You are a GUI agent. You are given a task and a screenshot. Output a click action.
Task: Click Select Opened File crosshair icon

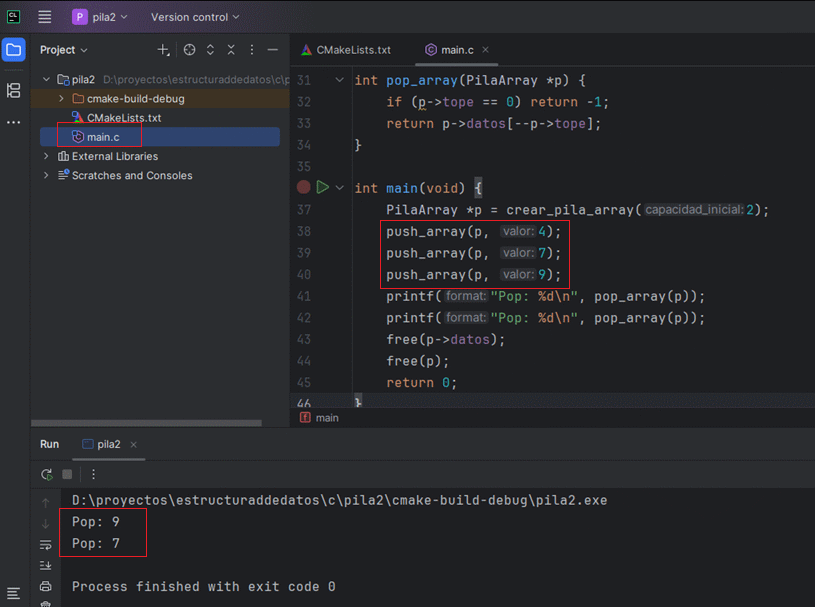[x=189, y=50]
